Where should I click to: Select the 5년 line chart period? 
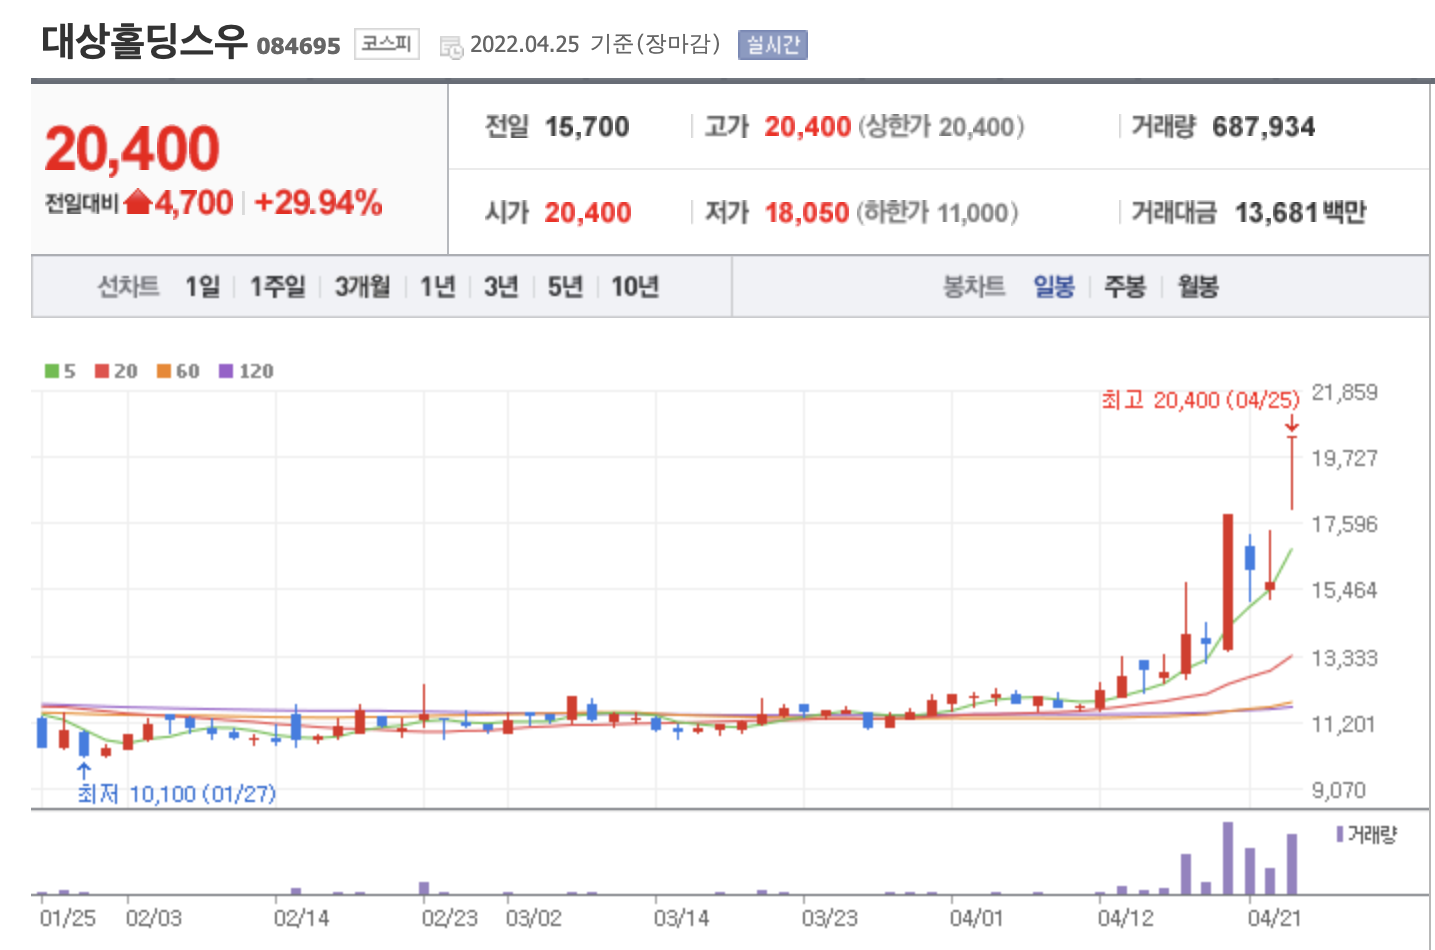(x=565, y=287)
